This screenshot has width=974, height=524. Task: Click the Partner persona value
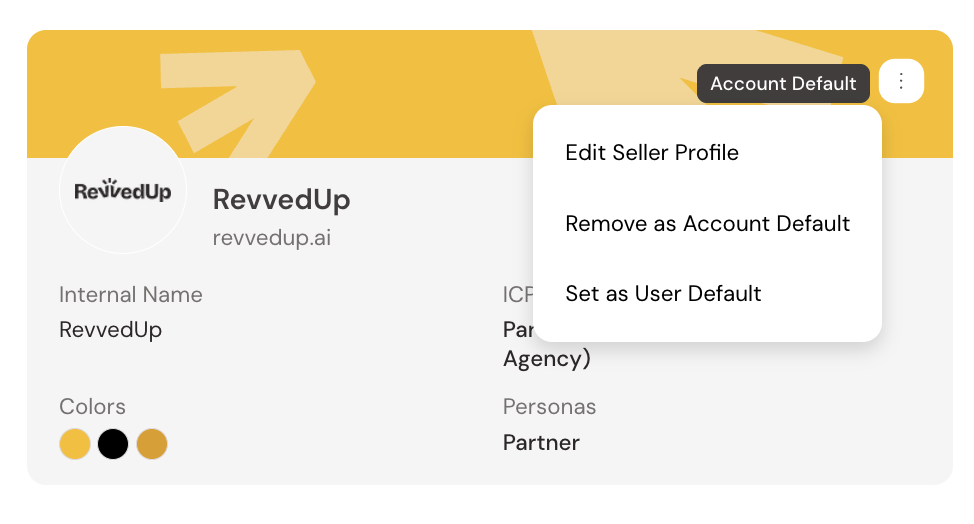coord(541,443)
